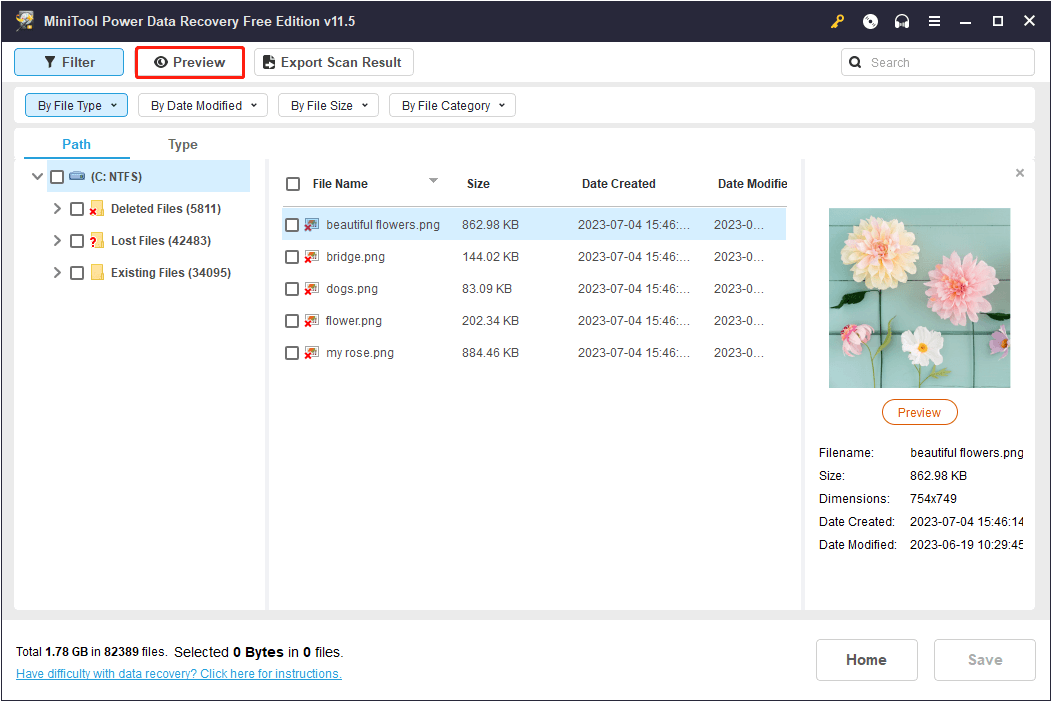
Task: Check the Lost Files checkbox
Action: (x=77, y=240)
